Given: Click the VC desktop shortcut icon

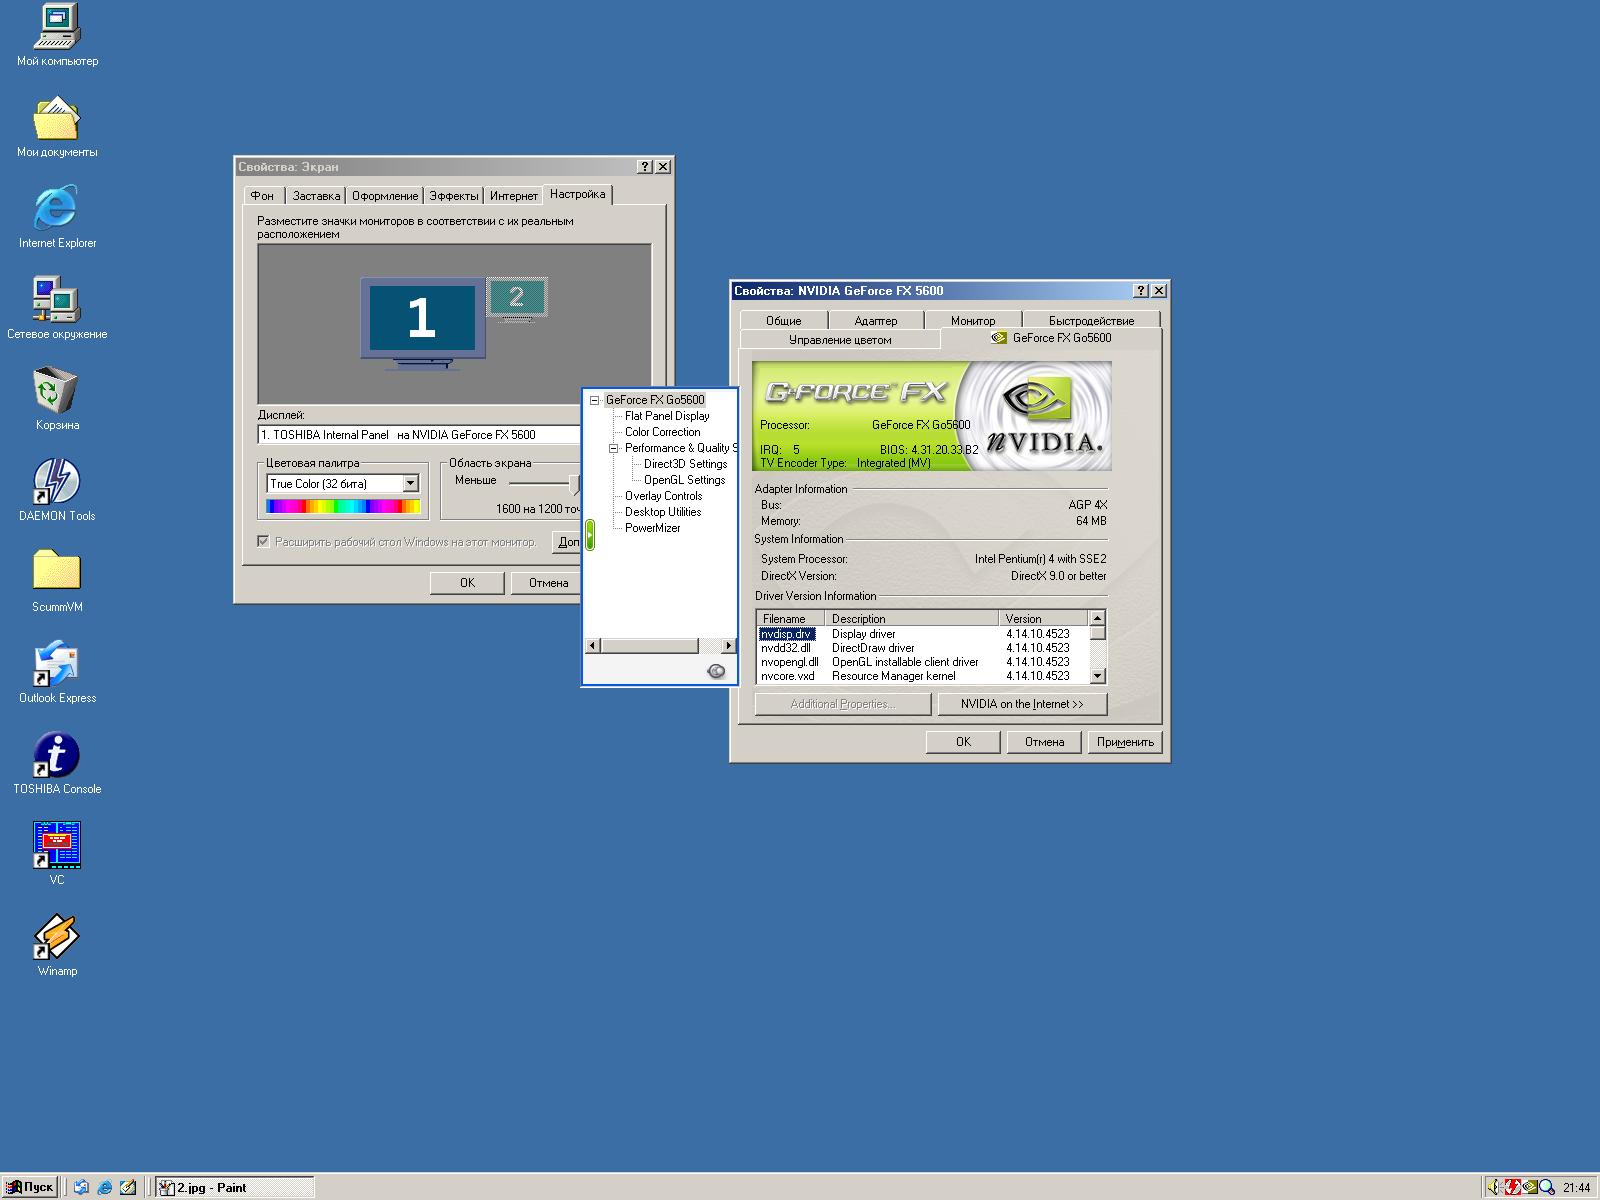Looking at the screenshot, I should point(57,846).
